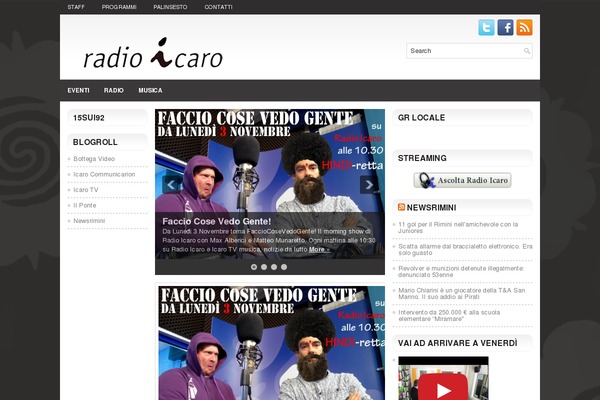Viewport: 600px width, 400px height.
Task: Open the Eventi navigation item
Action: (x=78, y=90)
